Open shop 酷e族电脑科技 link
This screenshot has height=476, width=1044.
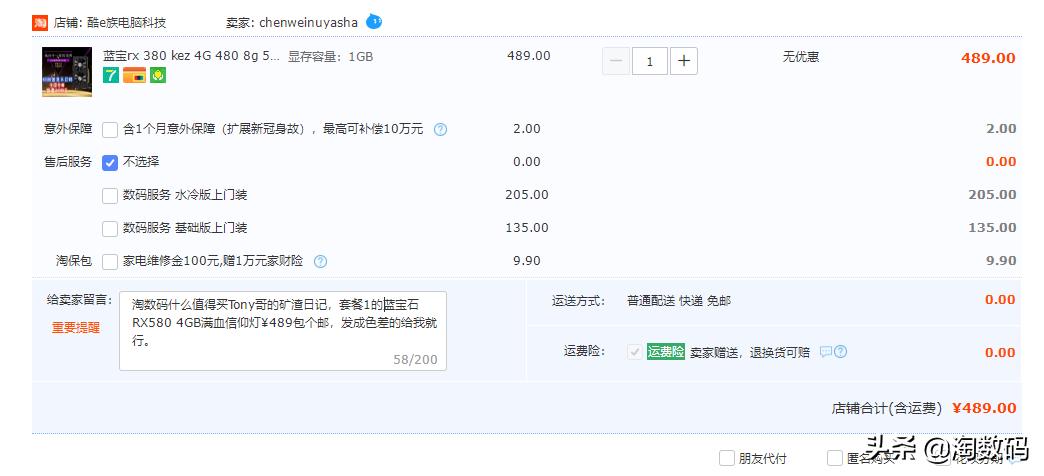coord(127,23)
